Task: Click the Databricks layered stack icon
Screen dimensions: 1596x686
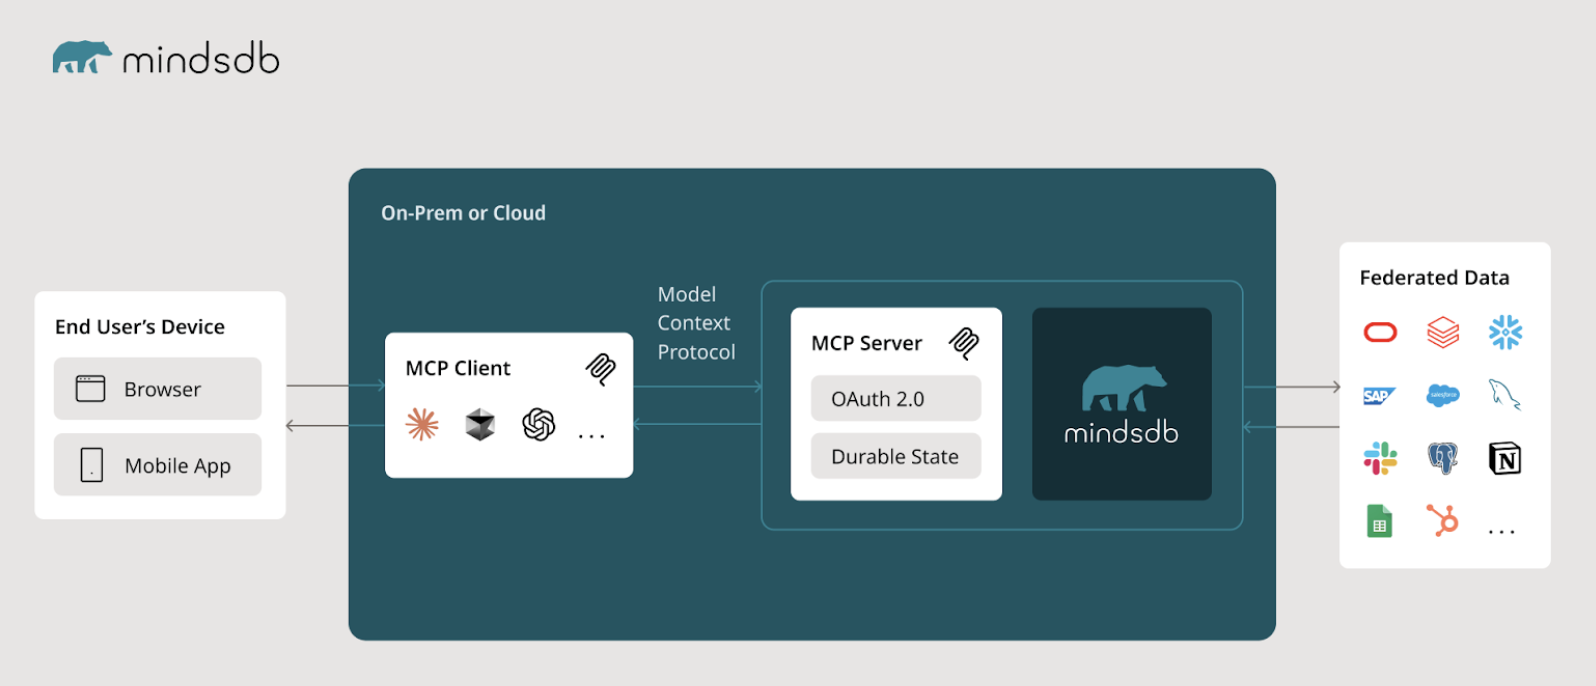Action: 1443,332
